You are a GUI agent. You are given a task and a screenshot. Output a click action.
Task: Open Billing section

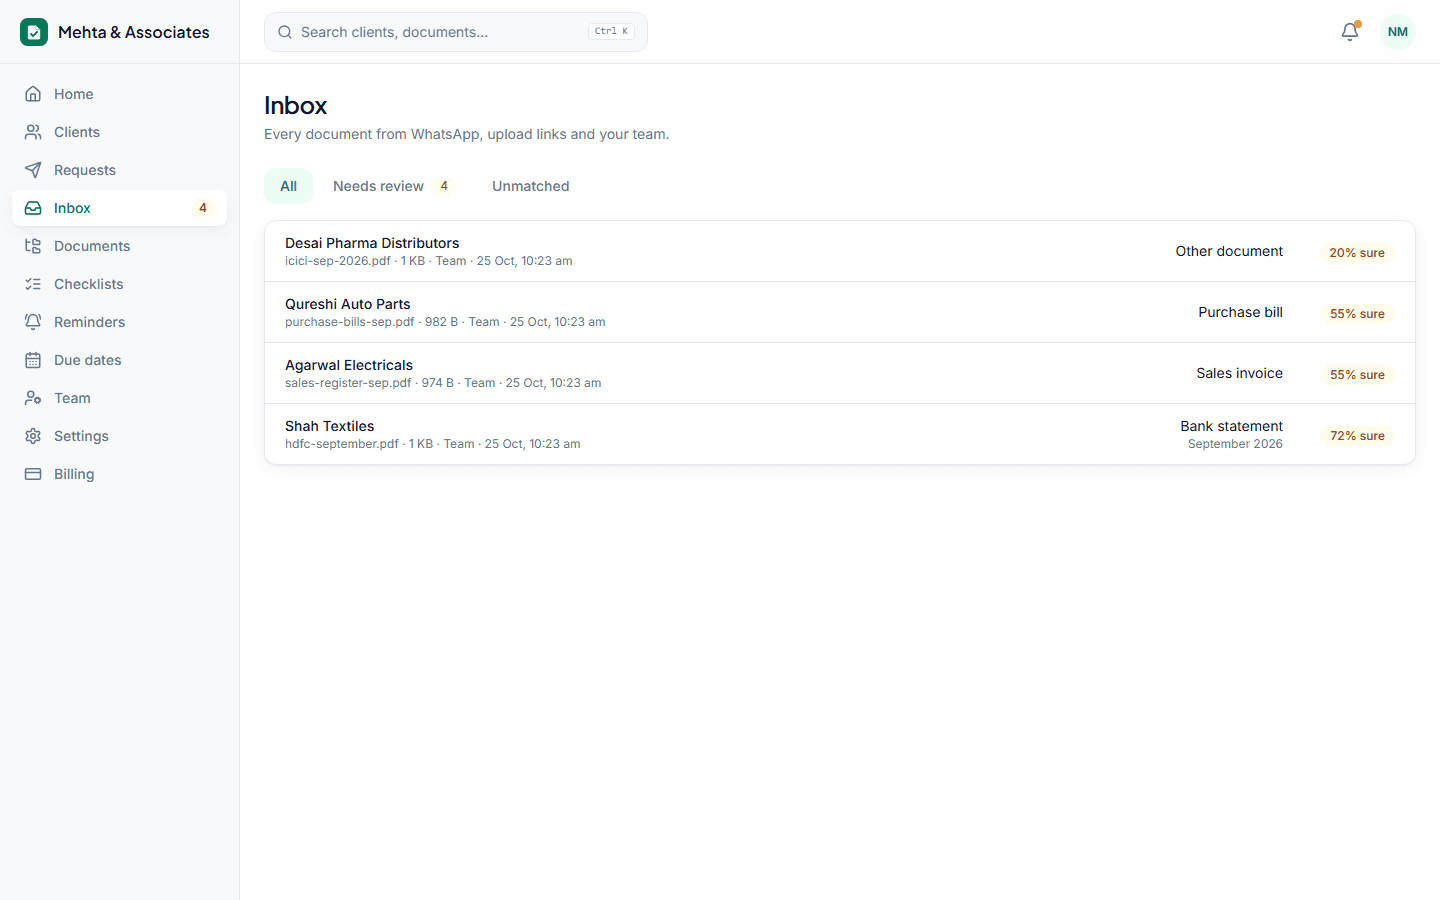(120, 474)
